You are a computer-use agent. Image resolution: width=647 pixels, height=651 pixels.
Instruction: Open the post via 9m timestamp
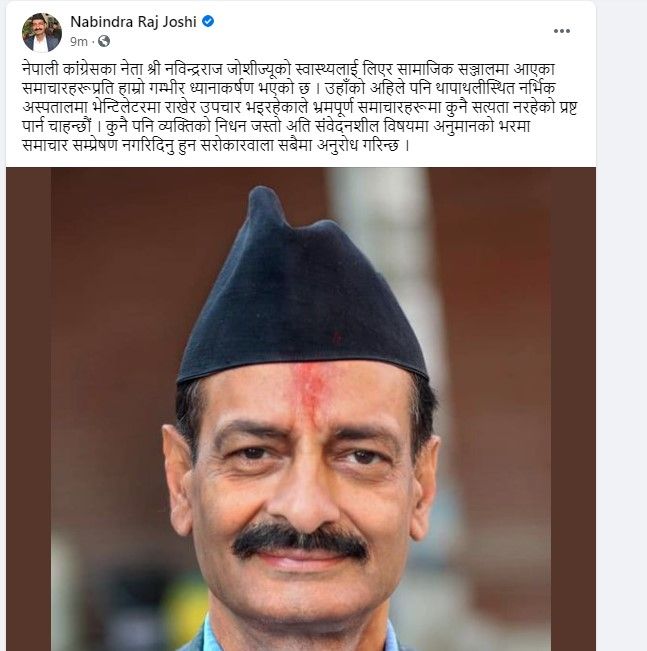pyautogui.click(x=79, y=42)
